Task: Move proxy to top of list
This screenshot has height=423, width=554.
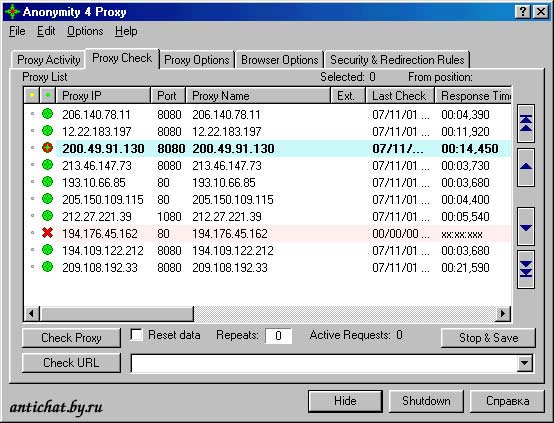Action: 526,123
